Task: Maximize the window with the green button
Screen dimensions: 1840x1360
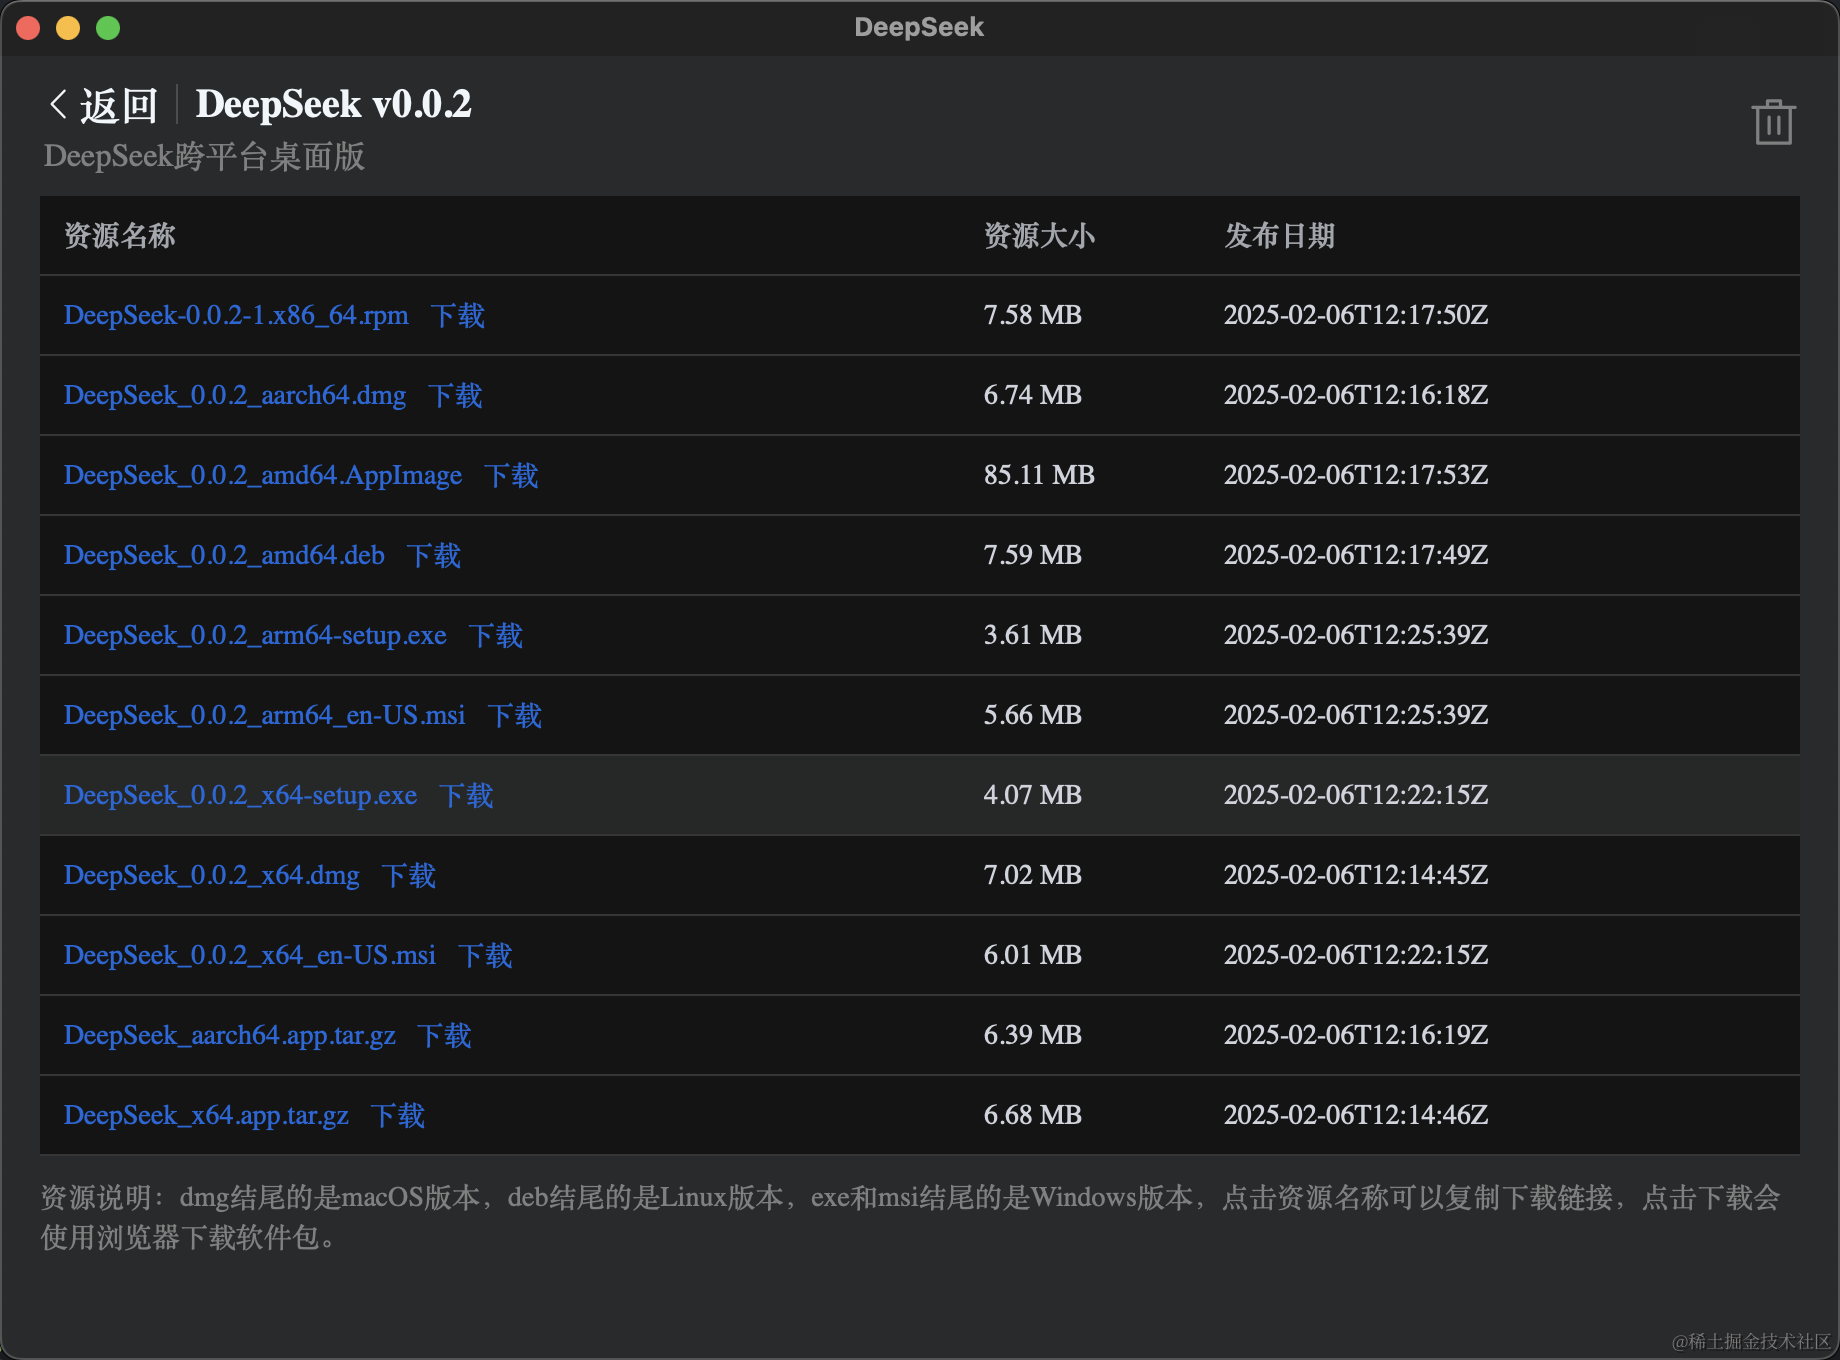Action: click(x=108, y=28)
